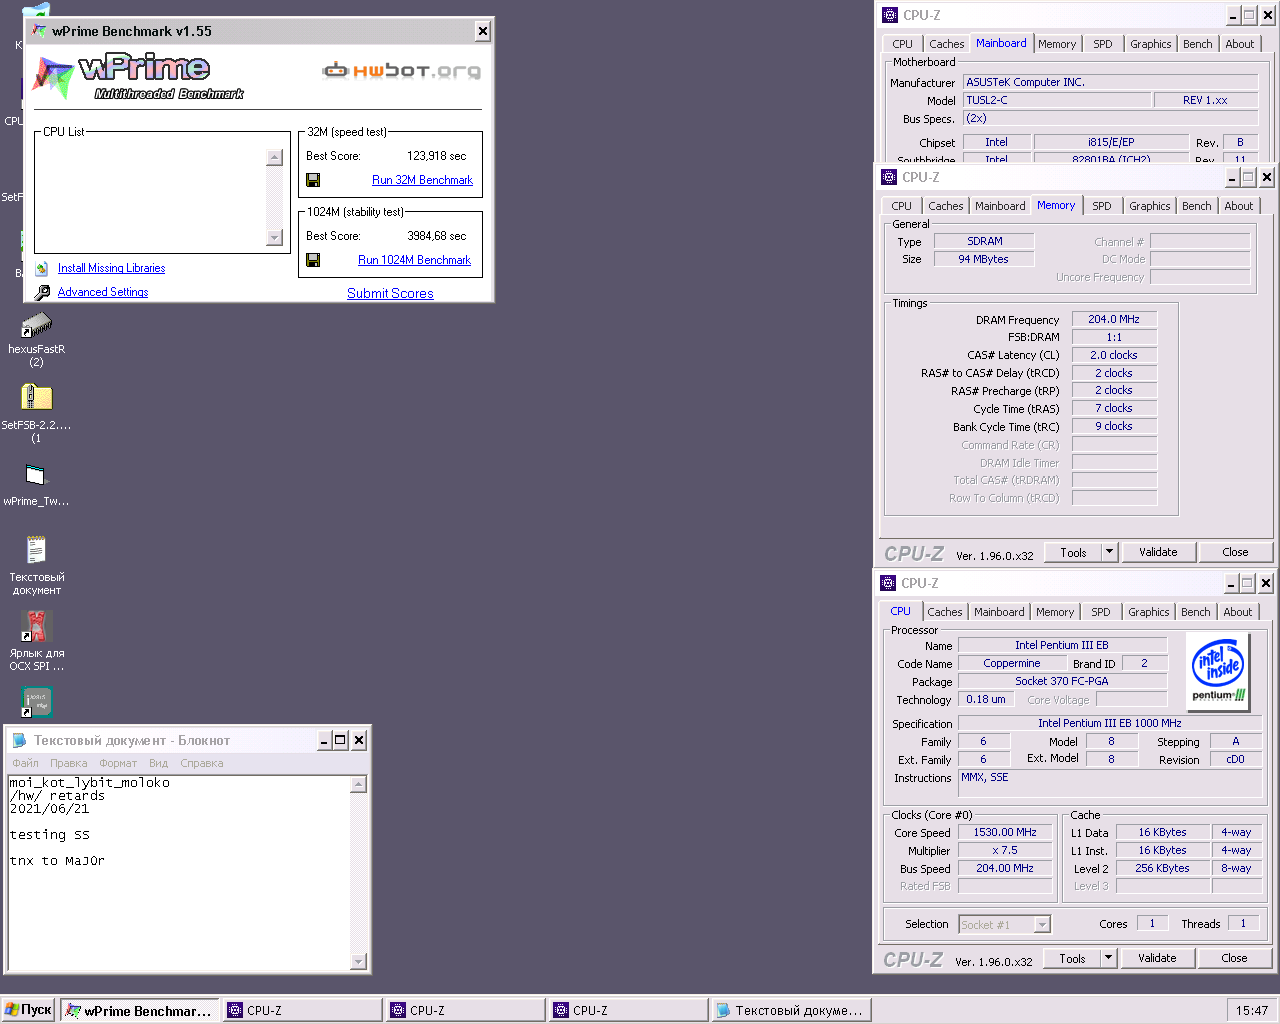This screenshot has height=1024, width=1280.
Task: Click the HWBOT.org logo in wPrime
Action: 401,70
